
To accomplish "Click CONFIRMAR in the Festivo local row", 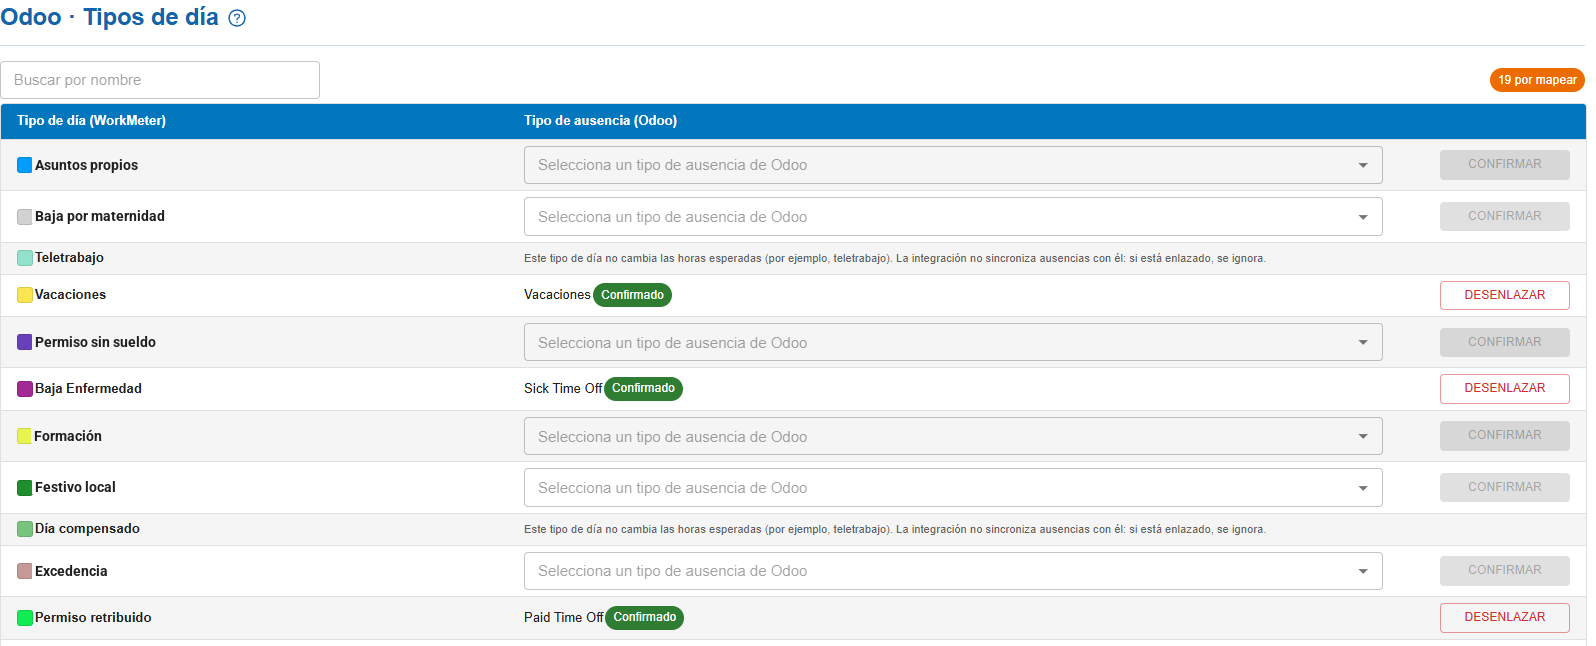I will pyautogui.click(x=1504, y=487).
